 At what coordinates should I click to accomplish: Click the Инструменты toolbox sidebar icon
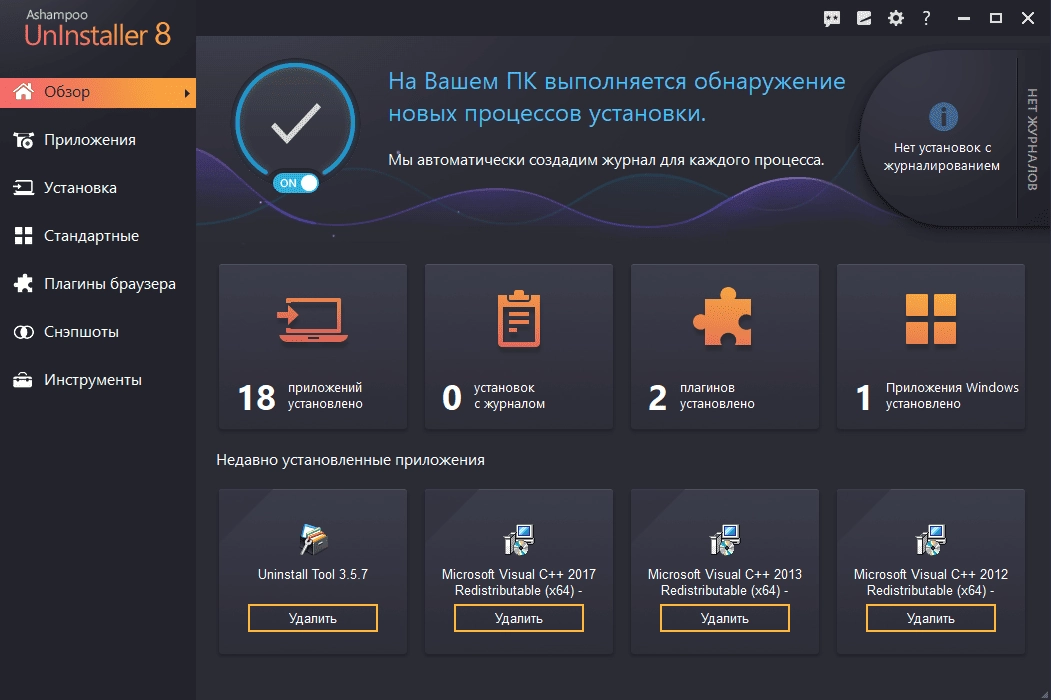[23, 380]
